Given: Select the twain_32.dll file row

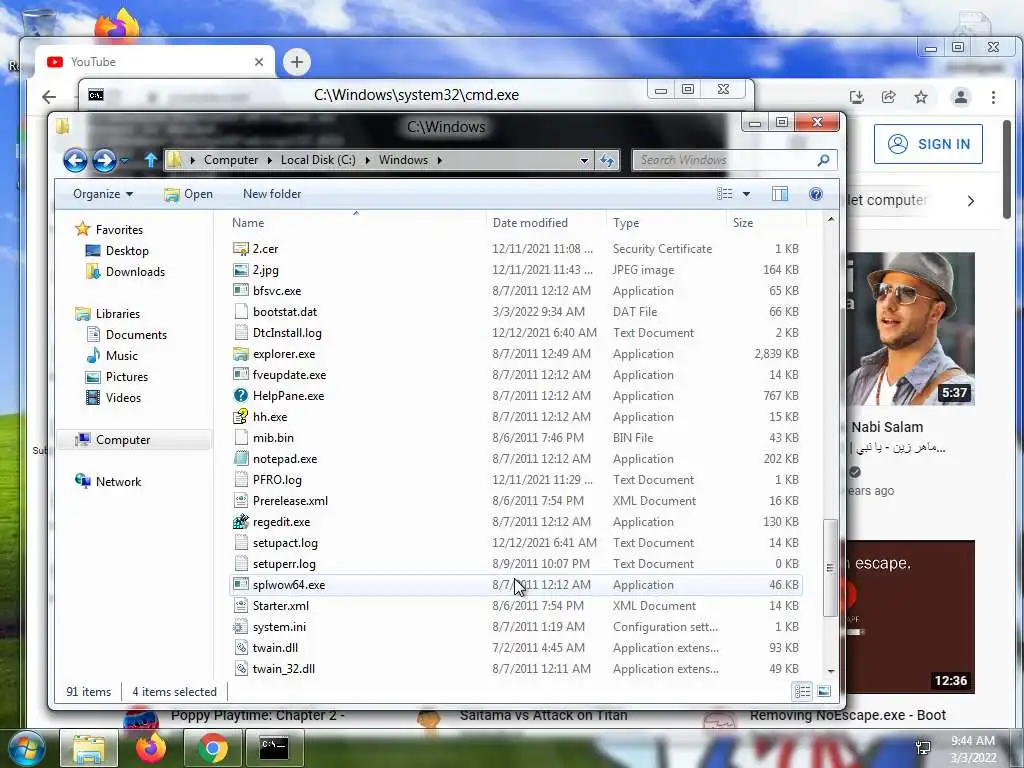Looking at the screenshot, I should coord(516,669).
